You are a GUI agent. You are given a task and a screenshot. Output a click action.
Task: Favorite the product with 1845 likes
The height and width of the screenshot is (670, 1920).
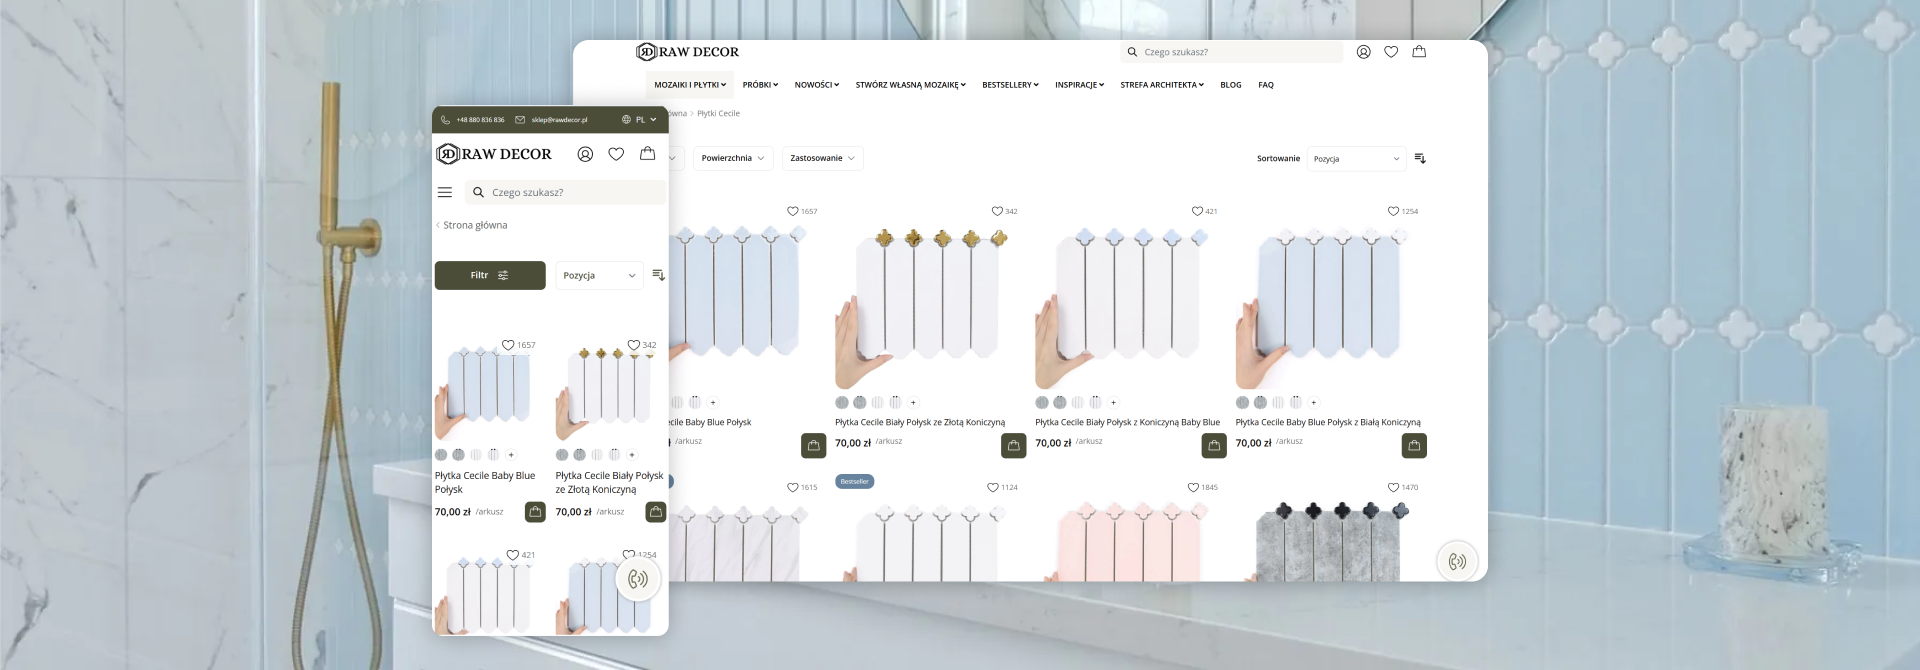[1193, 488]
